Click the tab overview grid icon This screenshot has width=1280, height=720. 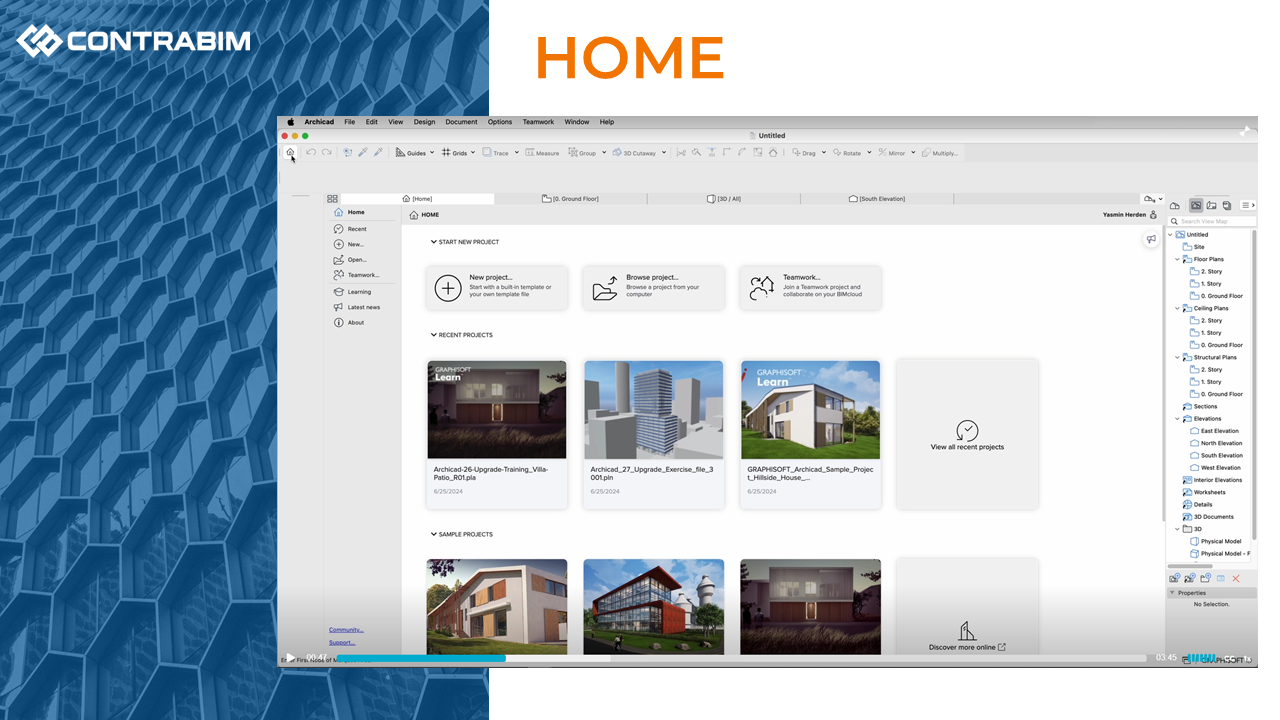(x=332, y=199)
